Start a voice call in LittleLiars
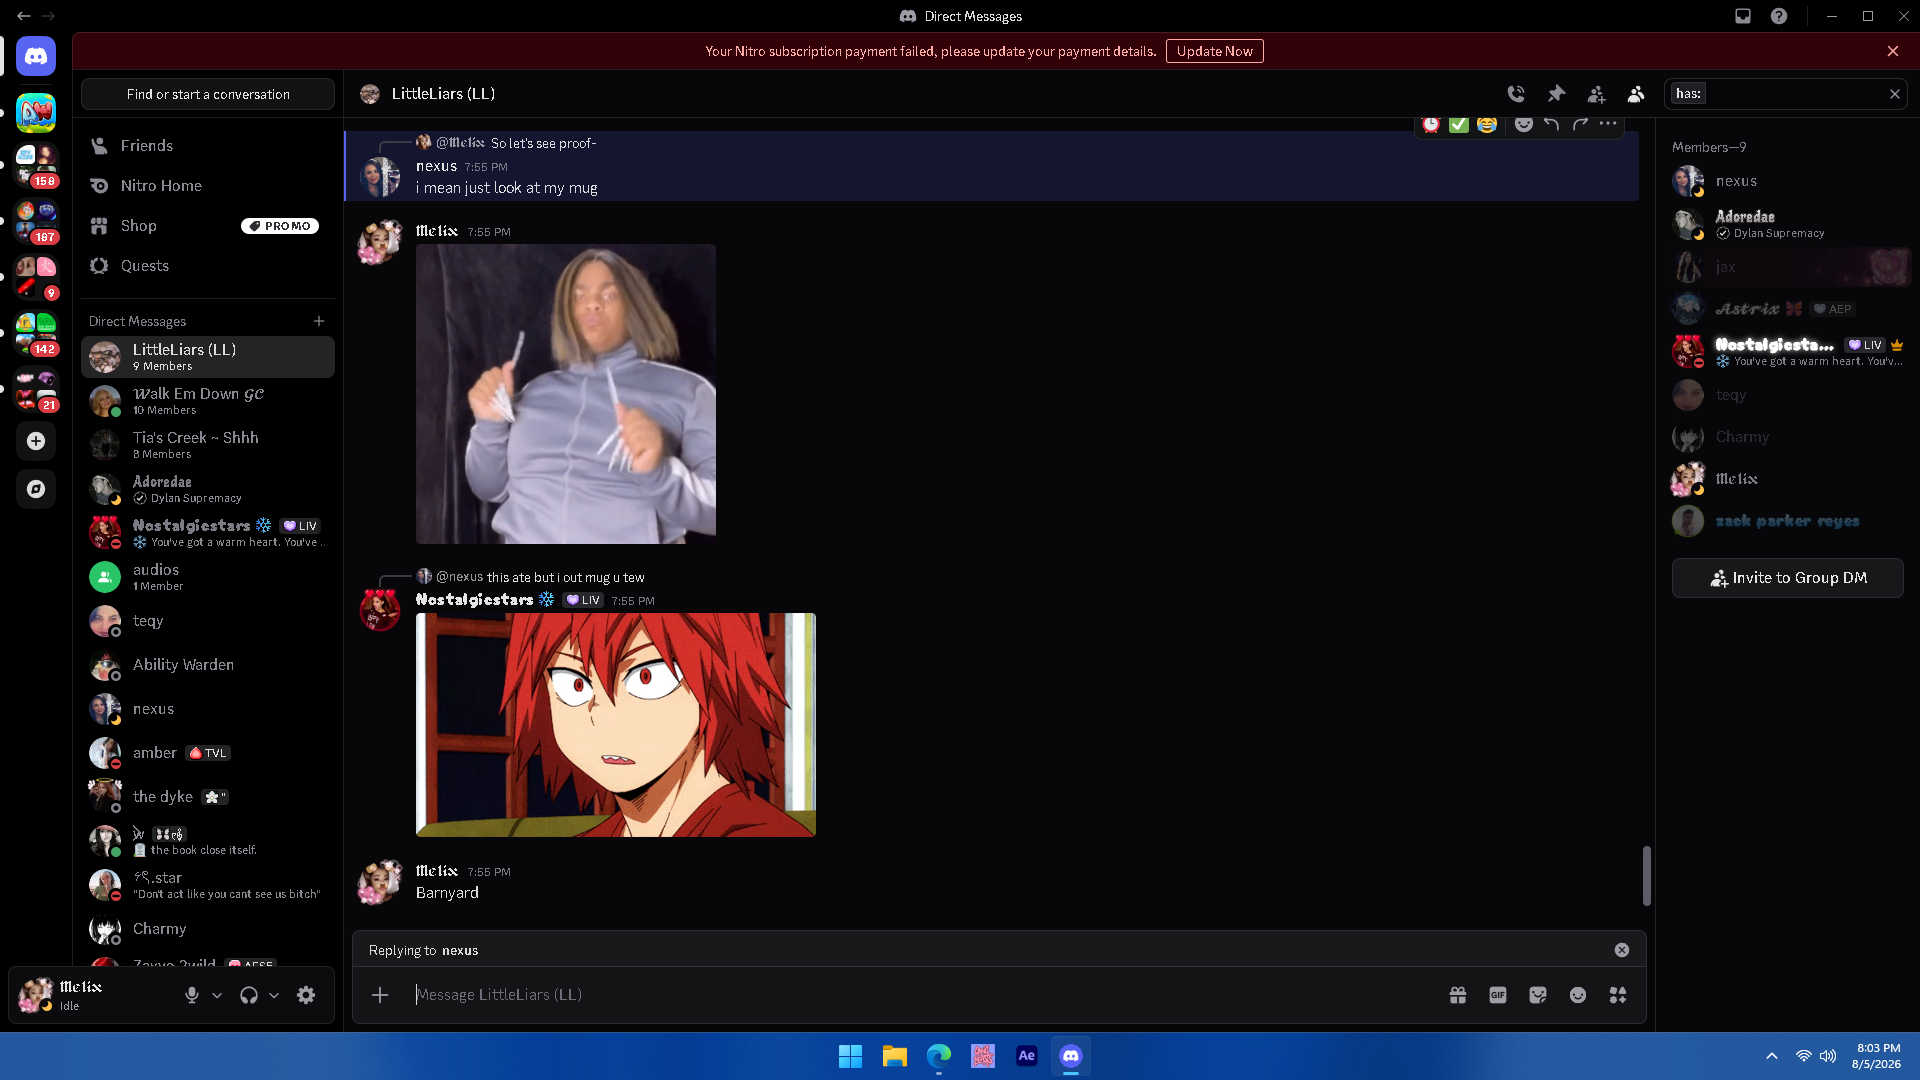 click(x=1516, y=94)
